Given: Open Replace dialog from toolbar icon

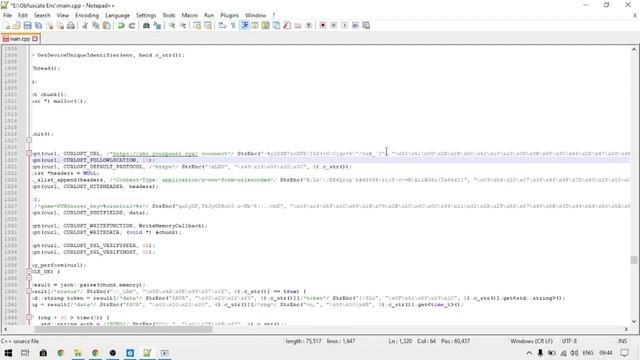Looking at the screenshot, I should click(157, 25).
